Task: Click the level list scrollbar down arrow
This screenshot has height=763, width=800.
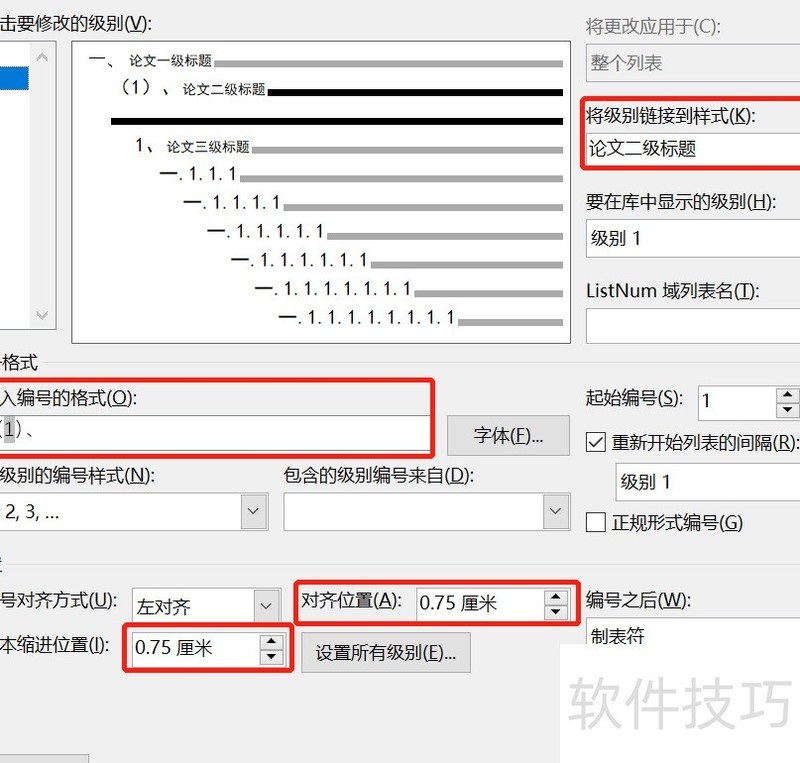Action: (42, 314)
